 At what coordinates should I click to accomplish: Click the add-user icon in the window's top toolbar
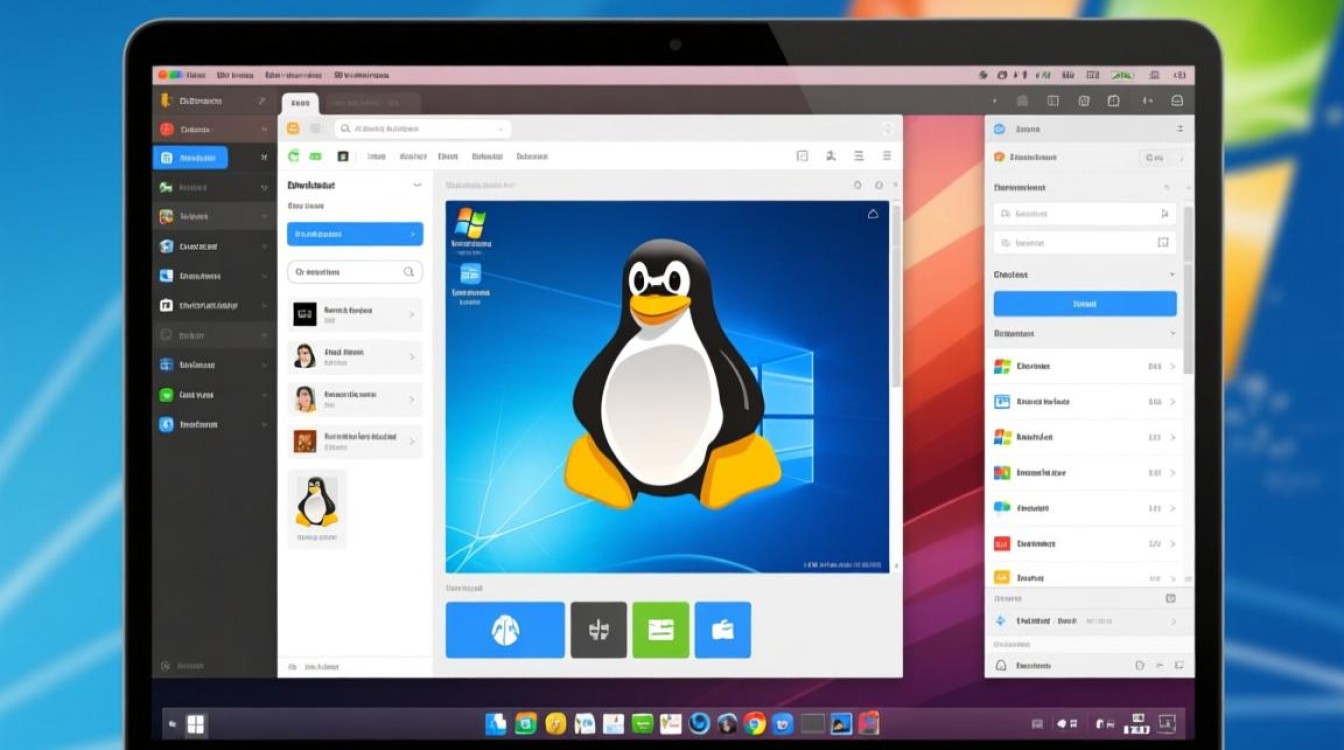831,156
